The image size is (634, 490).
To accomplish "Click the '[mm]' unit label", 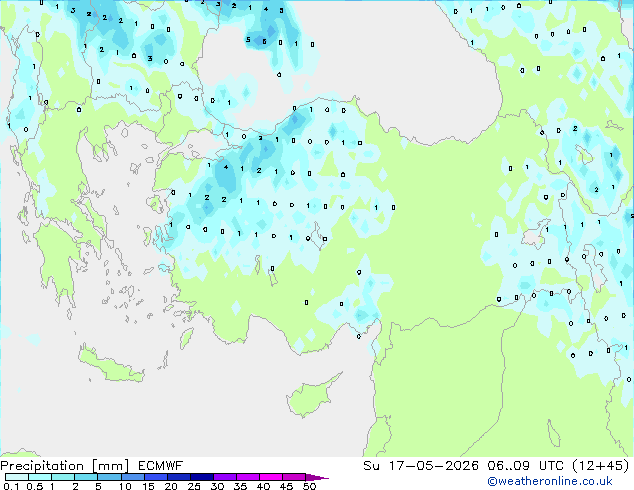I will (x=110, y=466).
